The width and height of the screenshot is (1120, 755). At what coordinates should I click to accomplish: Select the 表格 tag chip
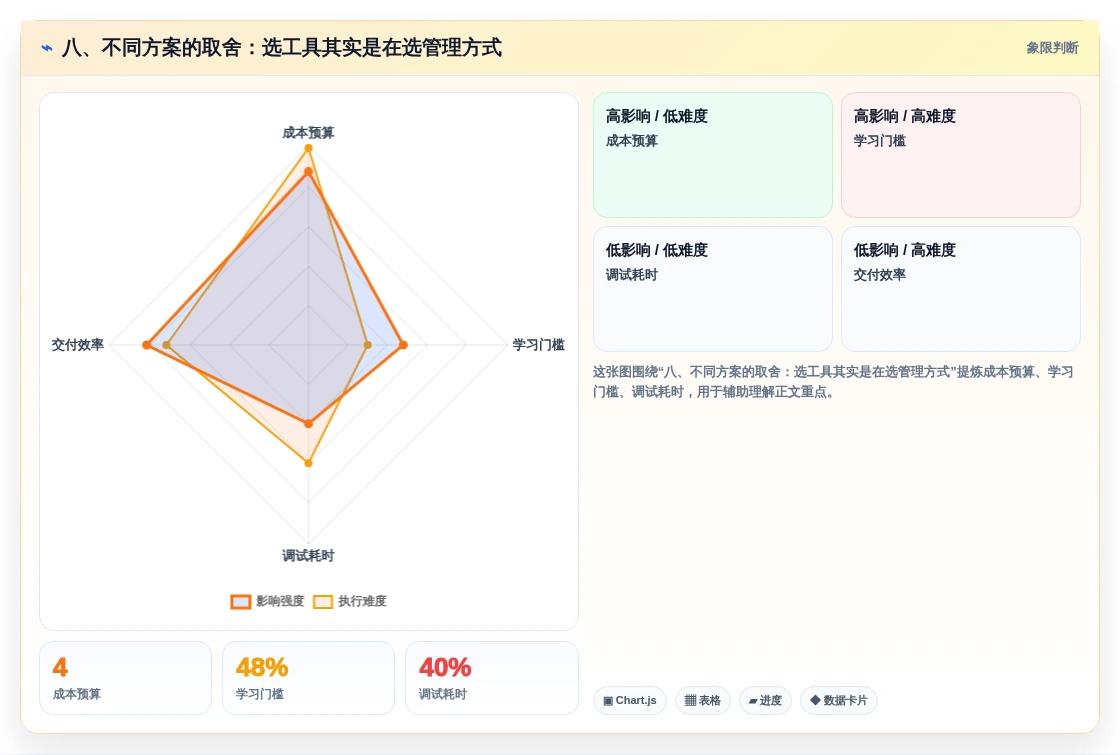pyautogui.click(x=703, y=701)
